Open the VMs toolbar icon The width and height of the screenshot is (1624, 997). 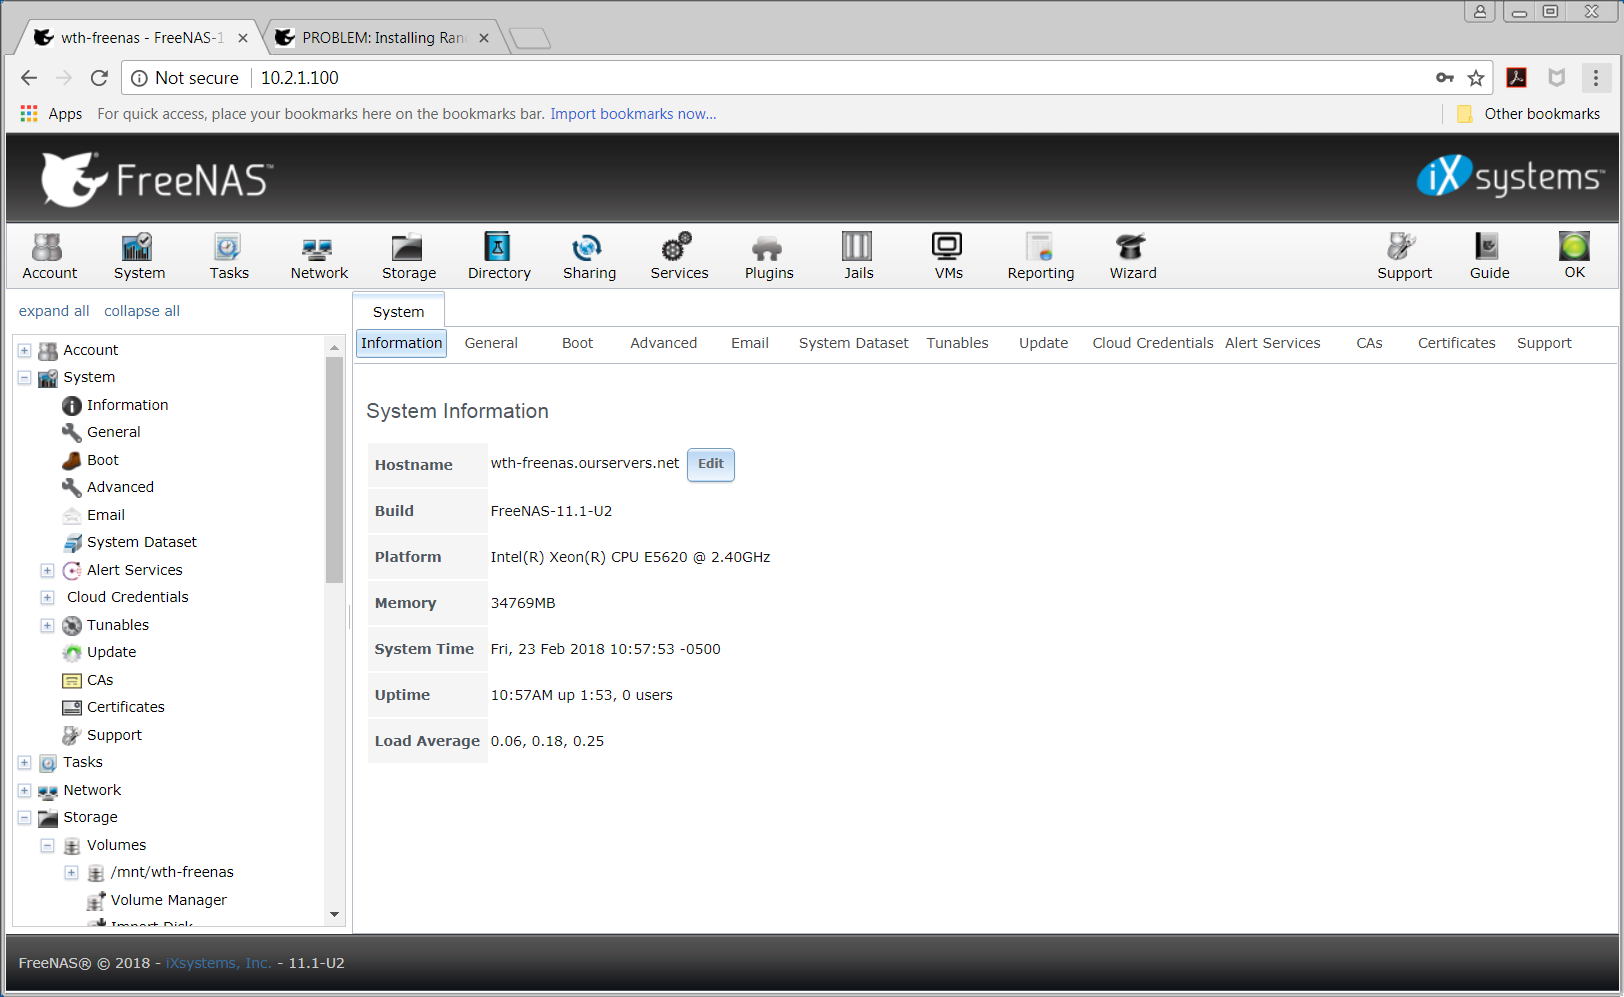tap(948, 256)
